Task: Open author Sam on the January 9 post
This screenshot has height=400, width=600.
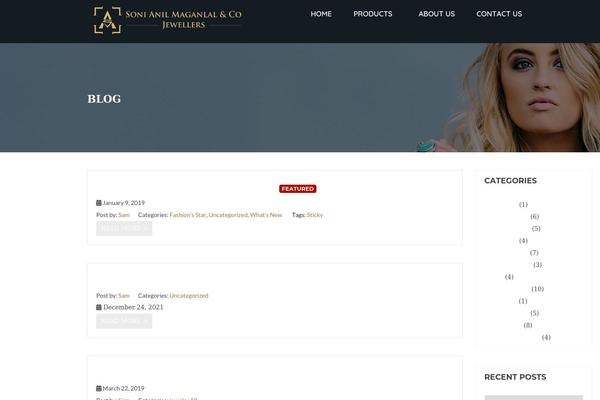Action: pyautogui.click(x=124, y=215)
